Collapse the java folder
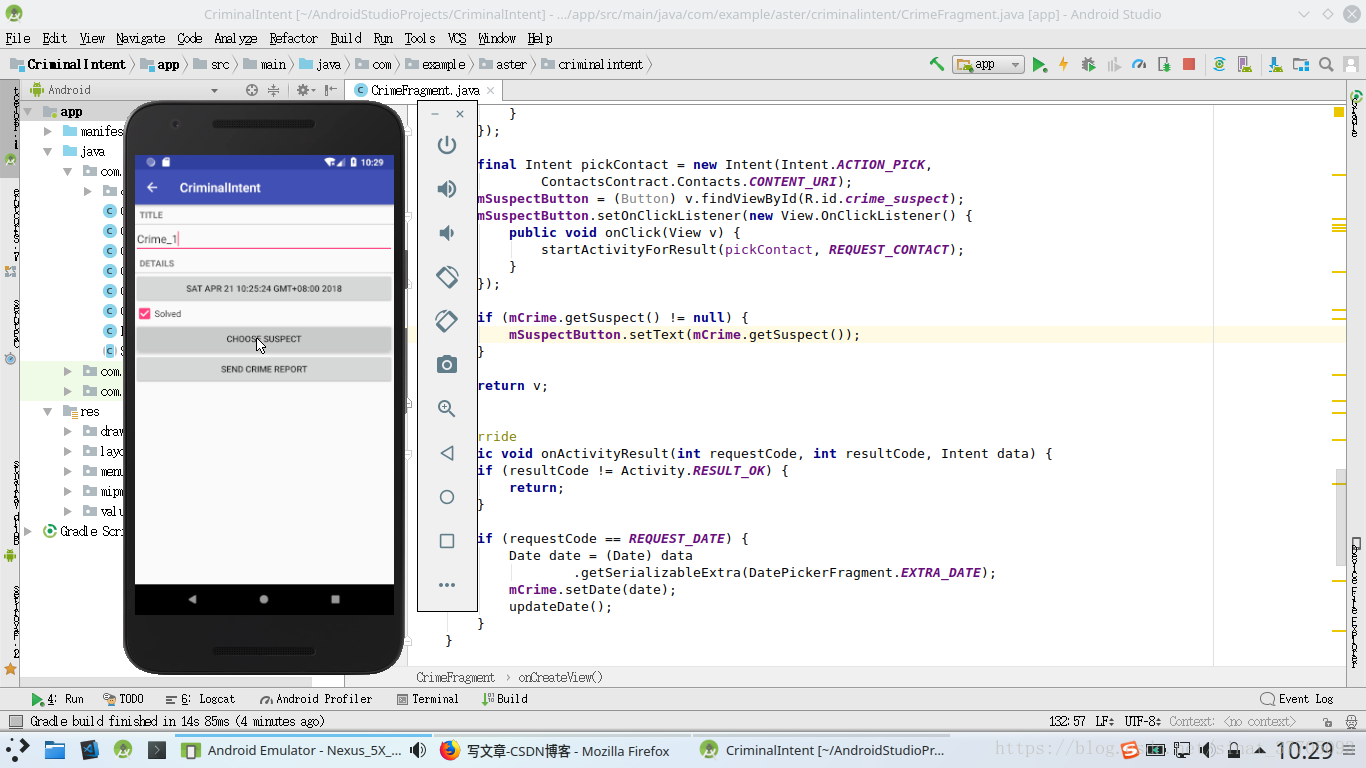 pos(48,152)
